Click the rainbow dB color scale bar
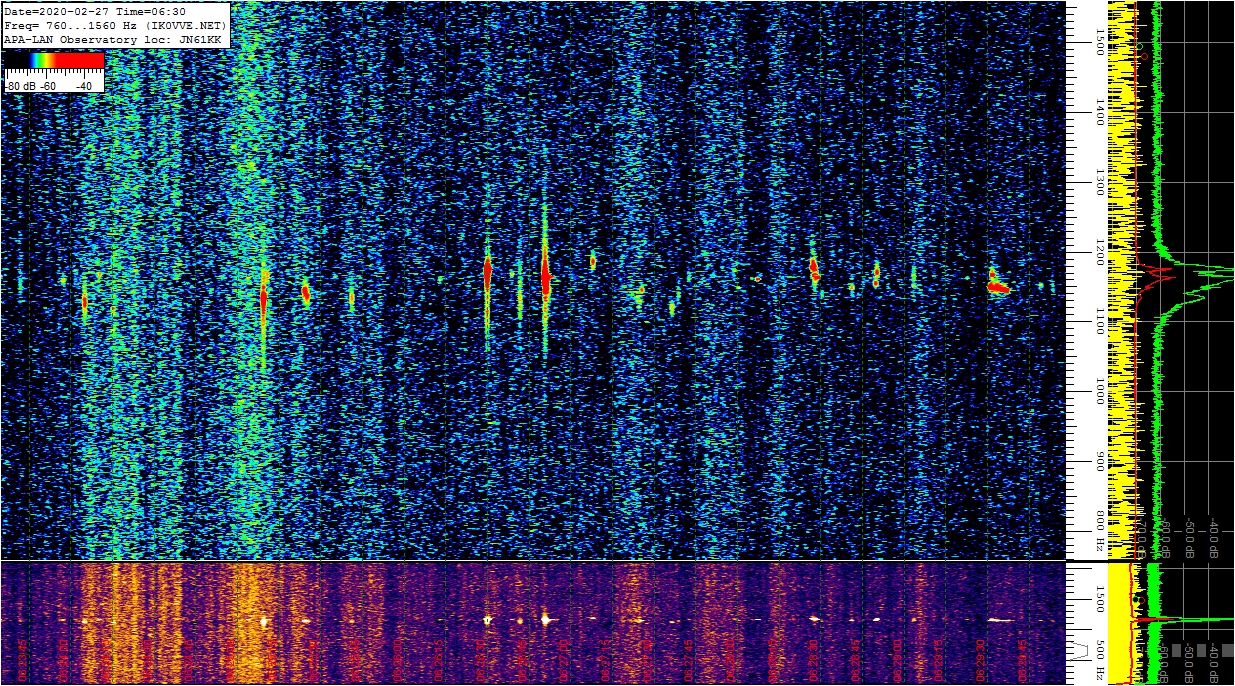Viewport: 1235px width, 686px height. [x=54, y=61]
